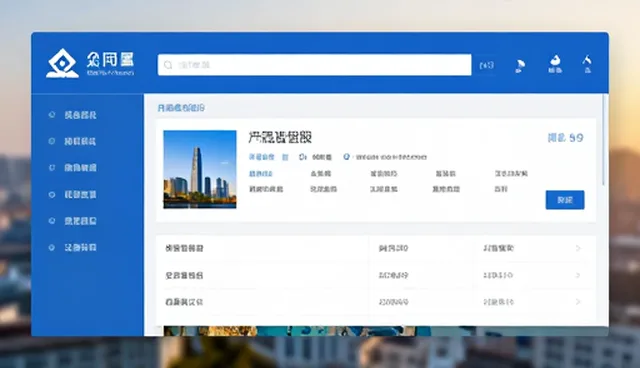
Task: Open the last sidebar menu label
Action: [x=80, y=248]
